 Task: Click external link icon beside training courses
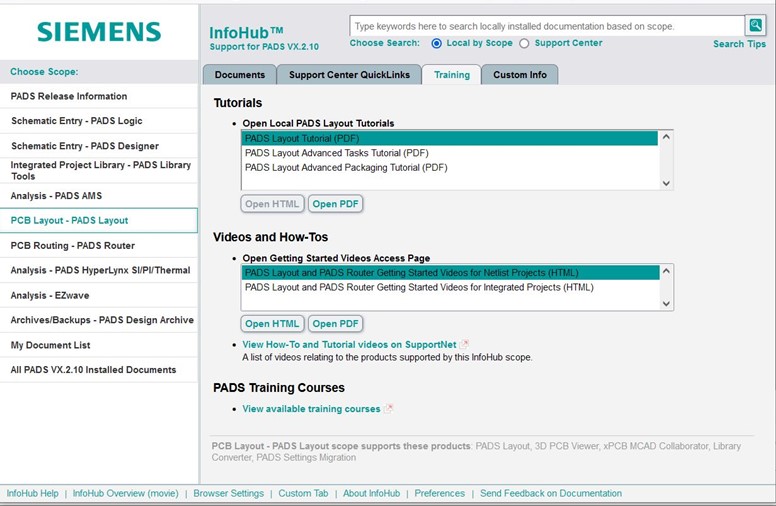tap(388, 408)
